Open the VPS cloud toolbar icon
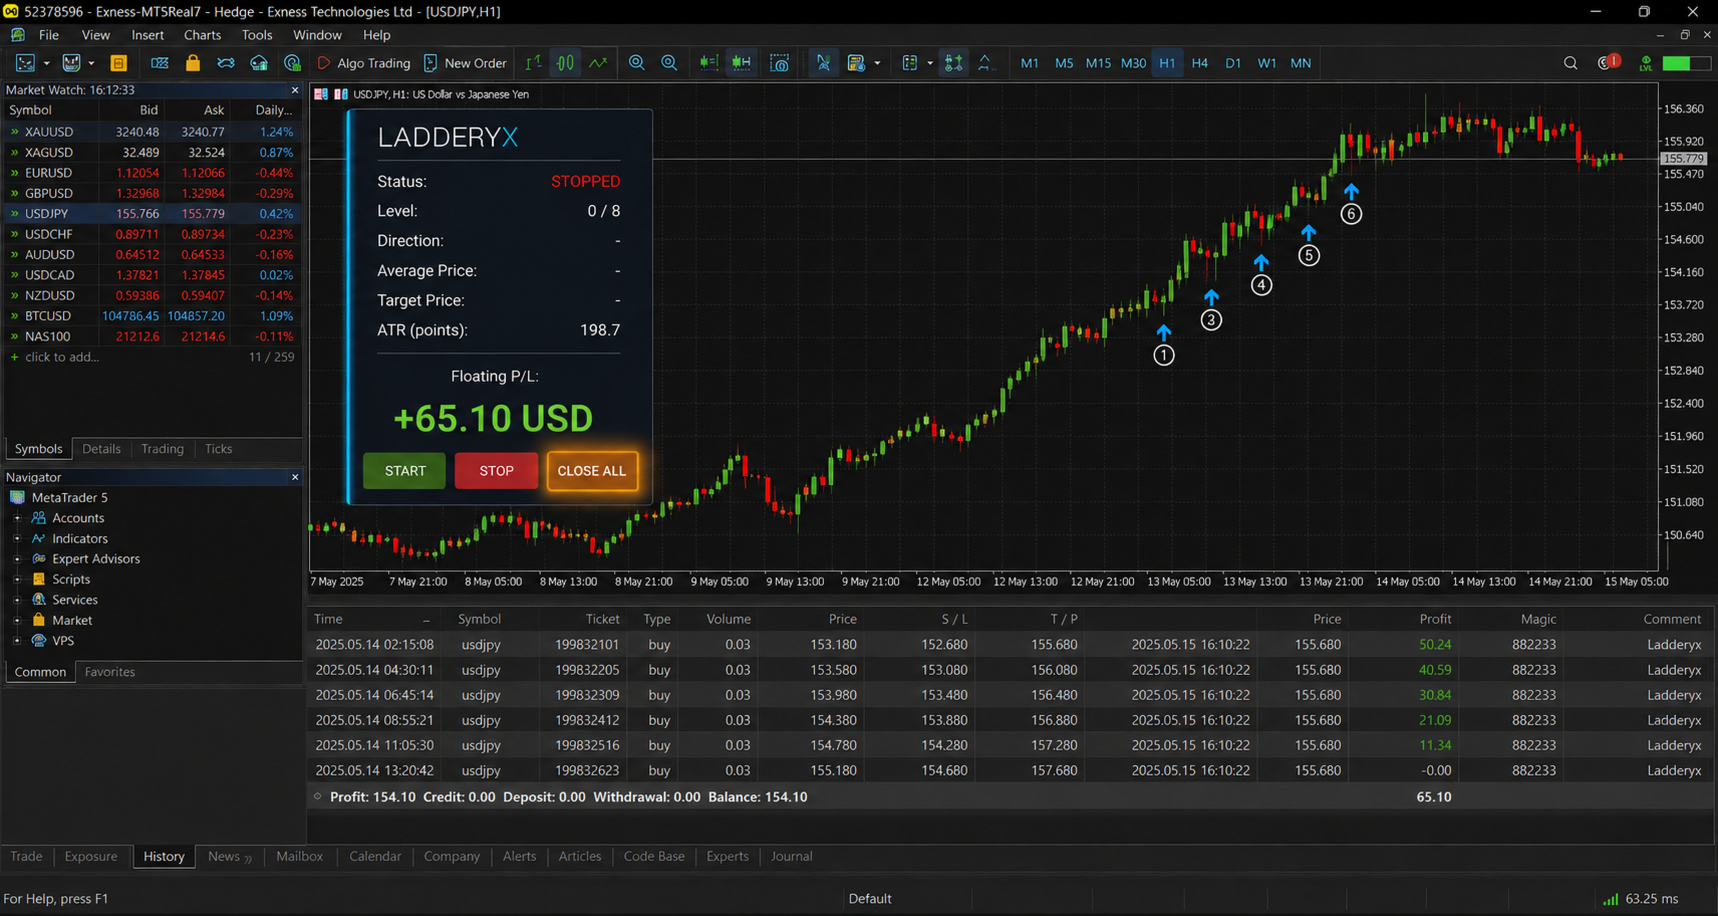1718x916 pixels. pos(259,63)
